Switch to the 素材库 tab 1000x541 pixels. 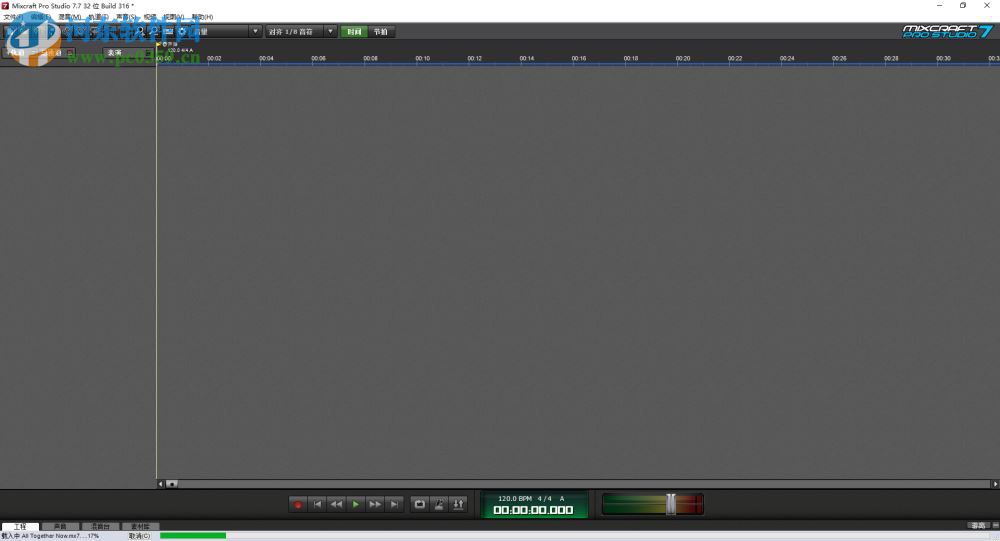[140, 526]
